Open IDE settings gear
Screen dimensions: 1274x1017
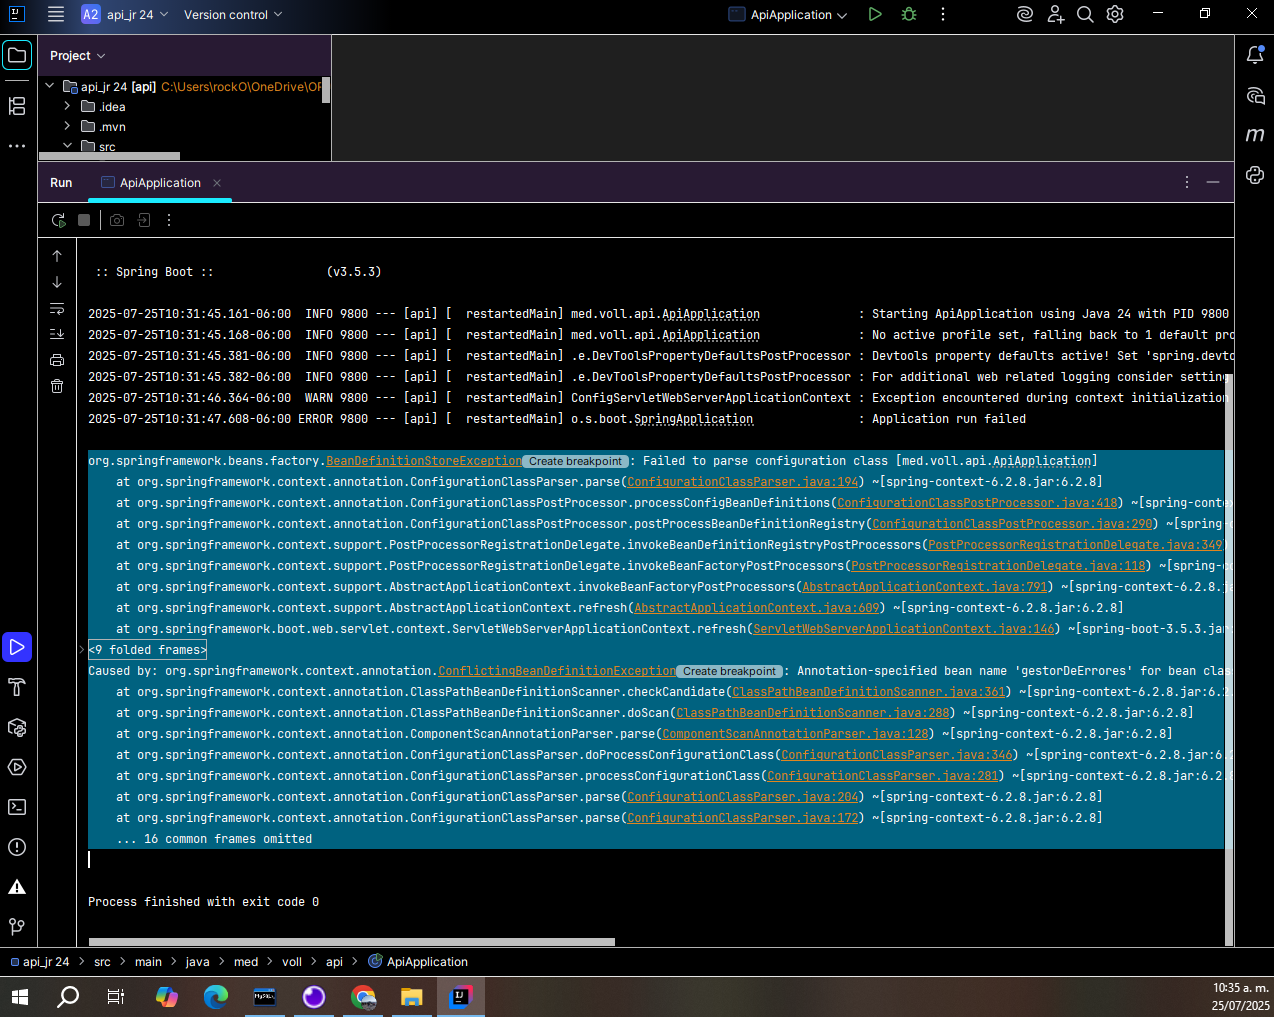(x=1115, y=14)
